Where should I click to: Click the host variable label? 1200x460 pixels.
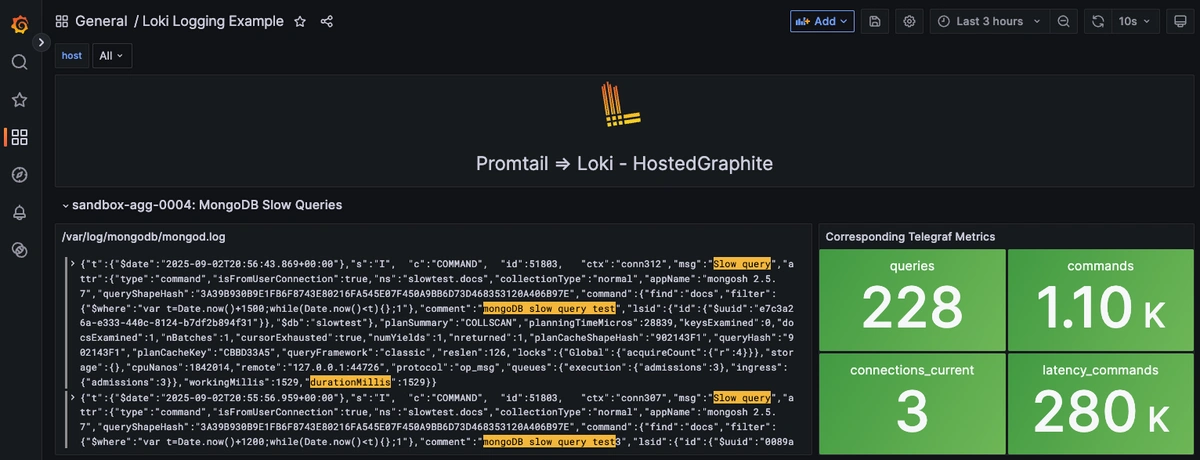coord(72,56)
